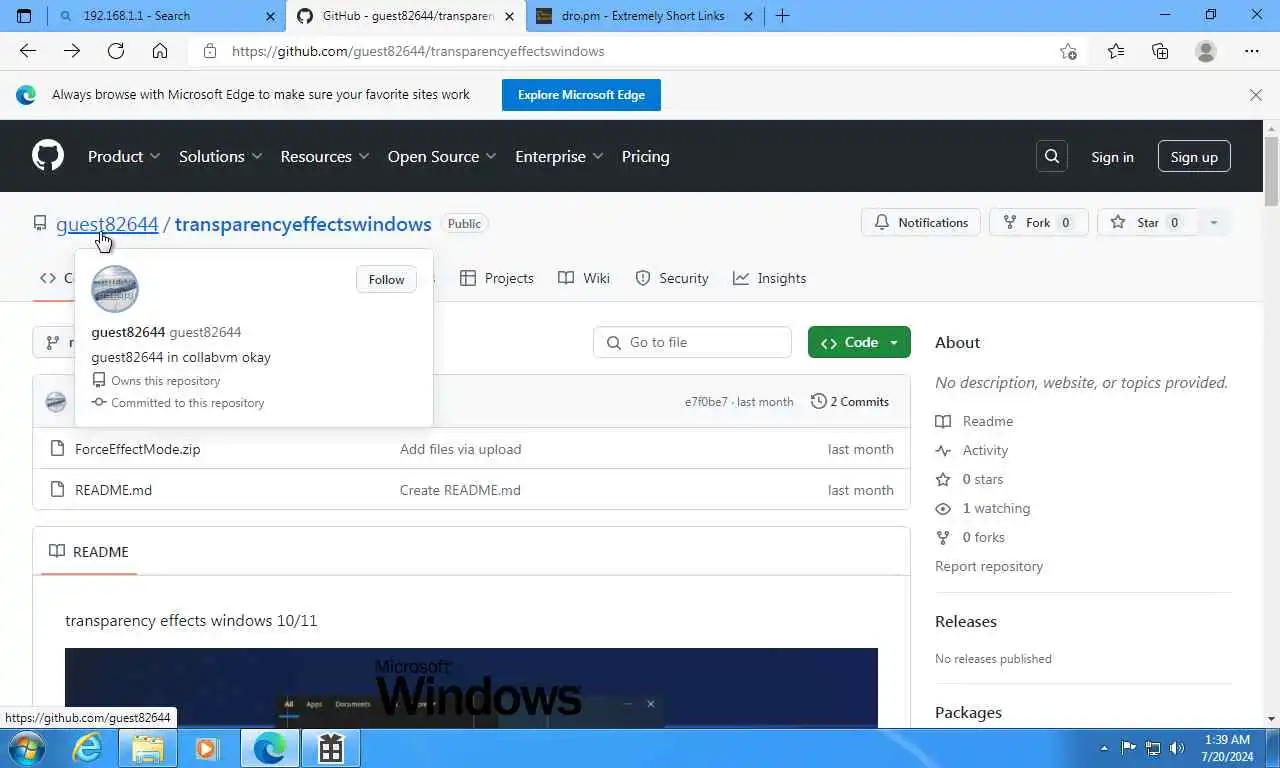Open GitHub search magnifier button
Image resolution: width=1280 pixels, height=768 pixels.
[x=1052, y=156]
